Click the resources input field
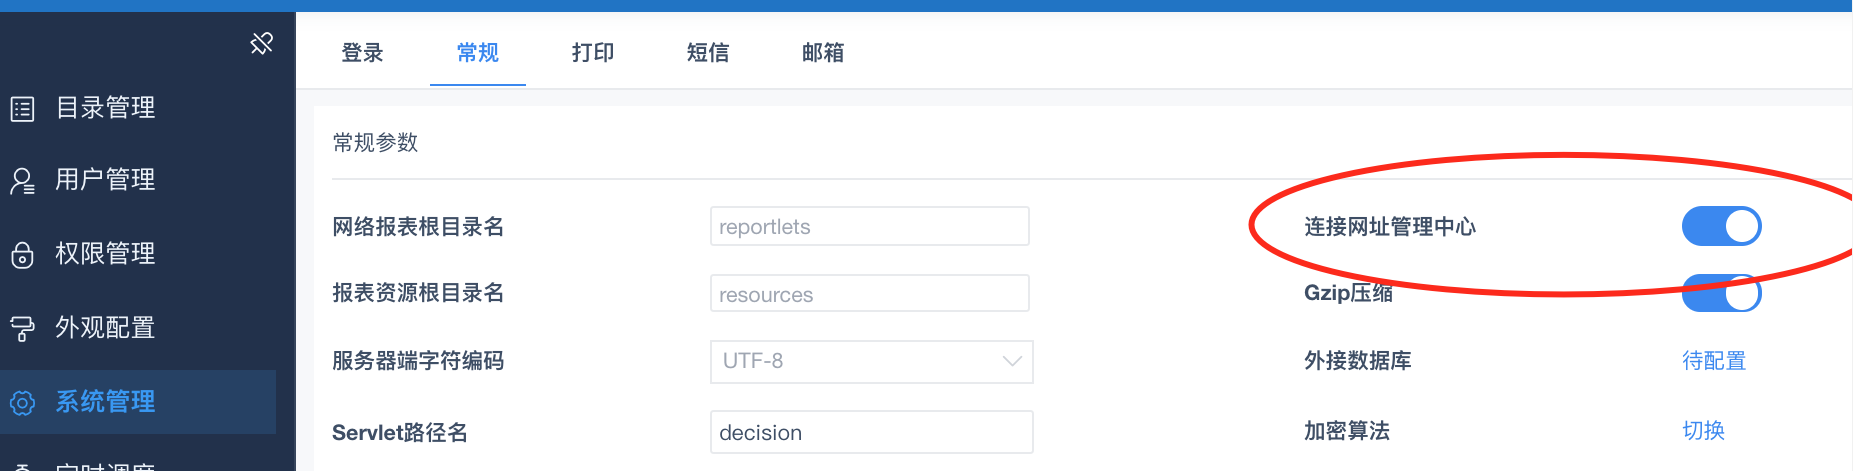The width and height of the screenshot is (1853, 471). [869, 293]
